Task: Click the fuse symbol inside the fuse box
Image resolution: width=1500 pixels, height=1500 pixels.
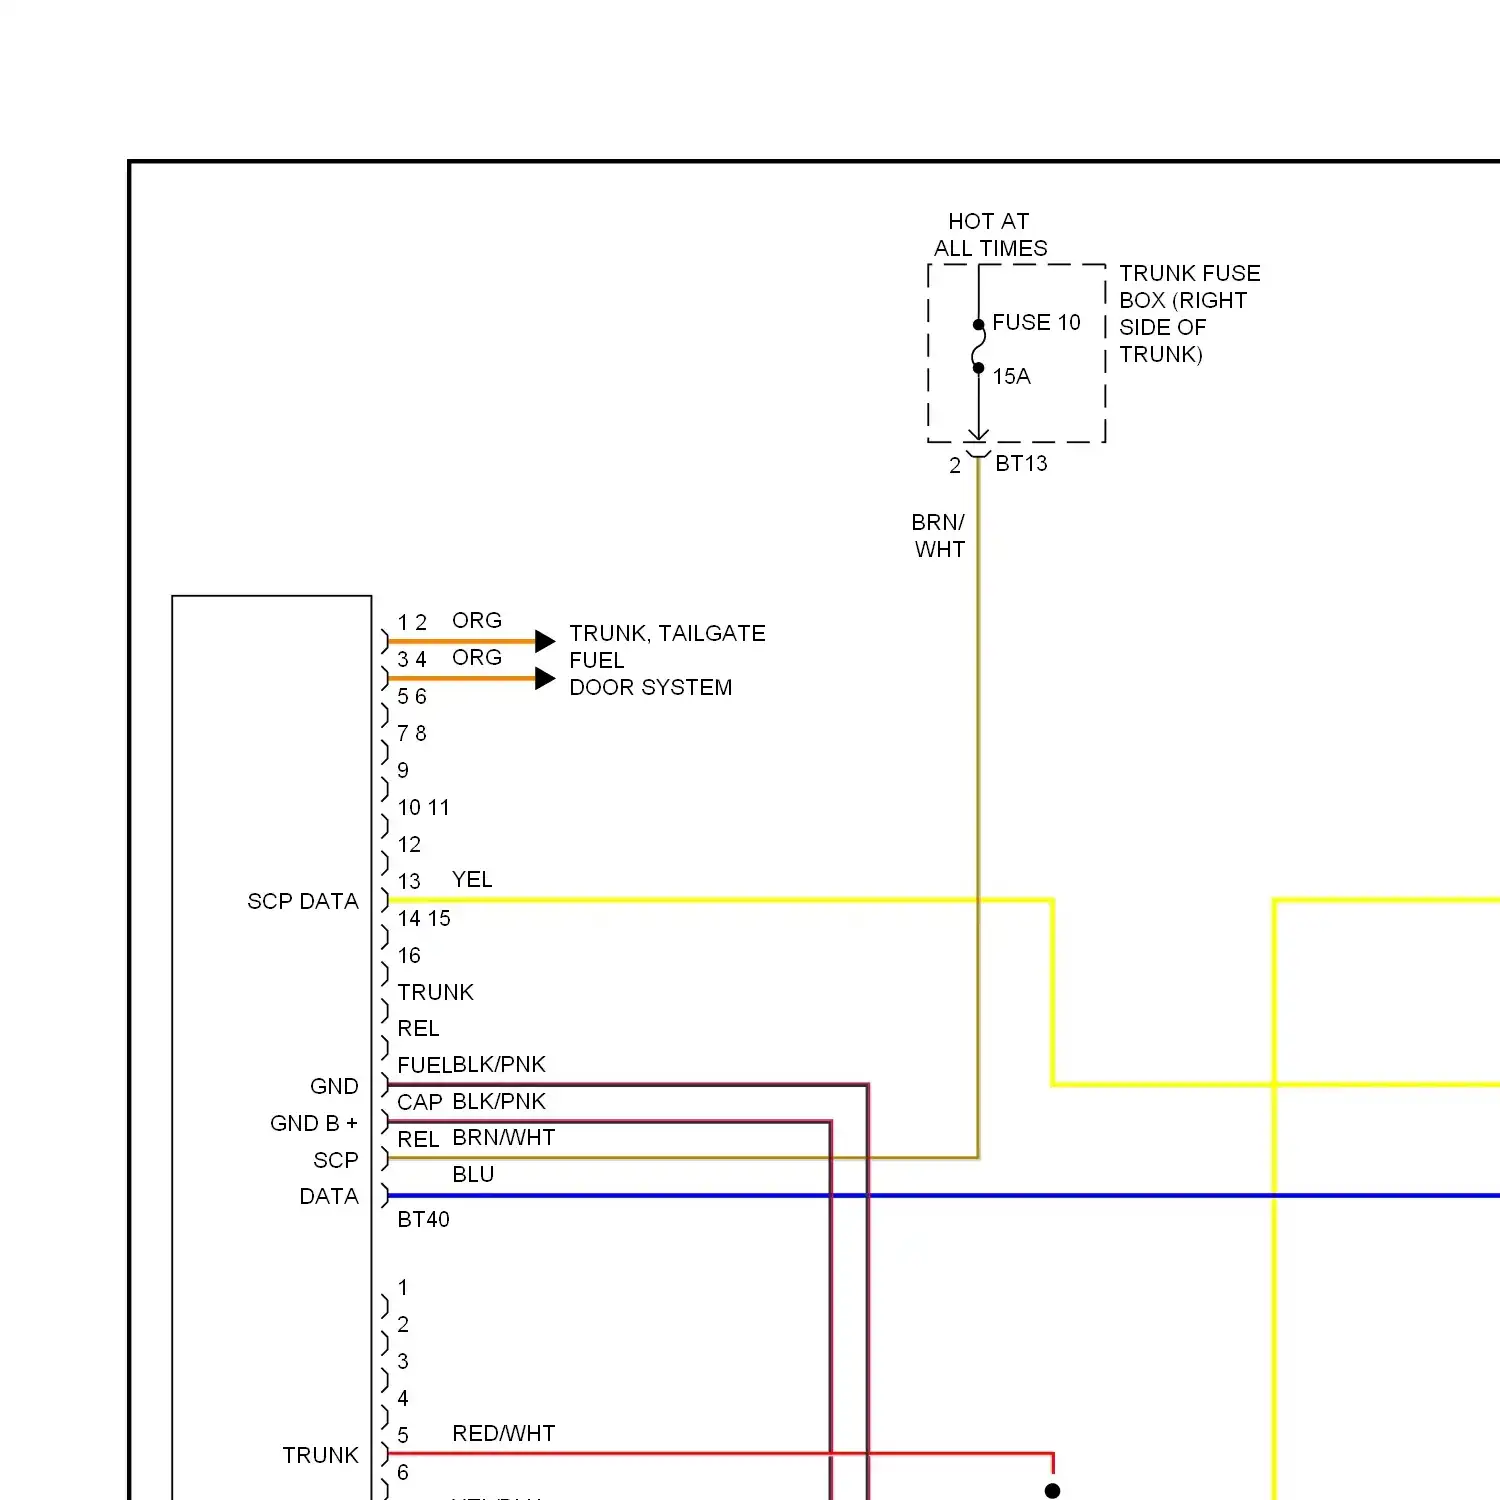Action: point(978,346)
